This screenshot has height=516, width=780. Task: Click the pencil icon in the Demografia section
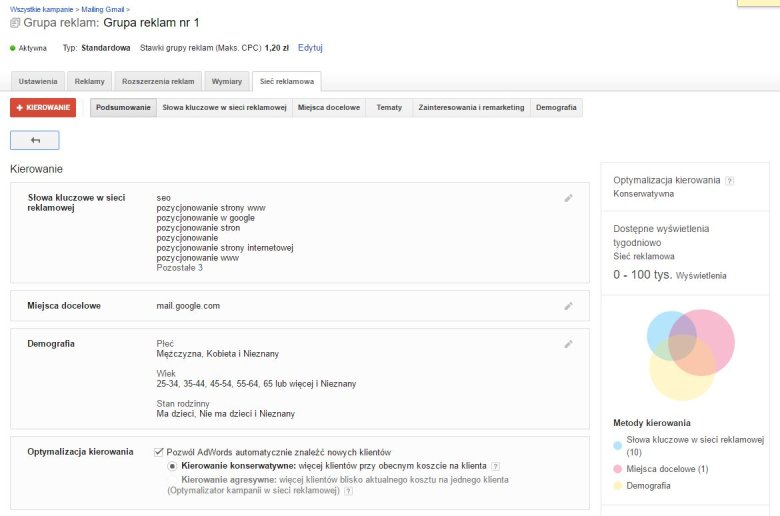click(x=568, y=344)
